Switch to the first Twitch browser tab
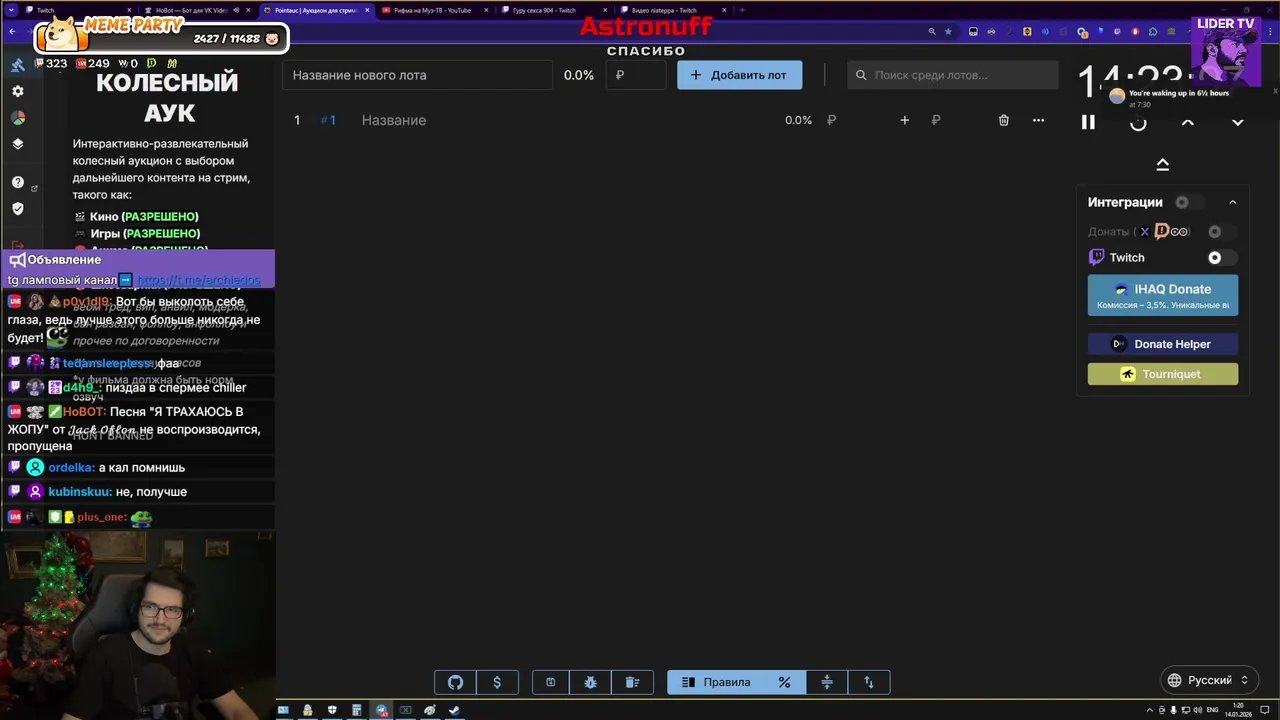The image size is (1280, 720). point(78,10)
